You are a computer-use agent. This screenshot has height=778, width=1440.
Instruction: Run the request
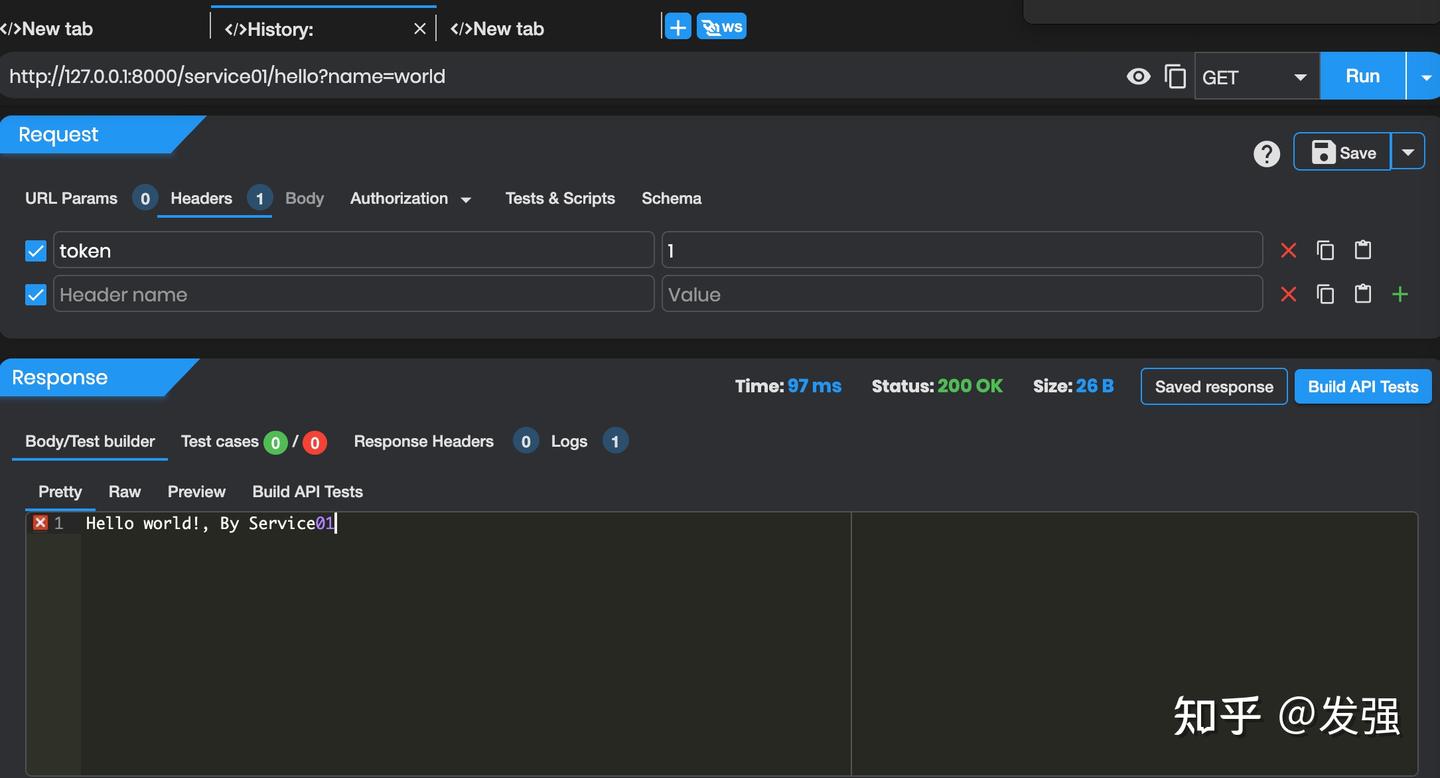click(x=1362, y=76)
